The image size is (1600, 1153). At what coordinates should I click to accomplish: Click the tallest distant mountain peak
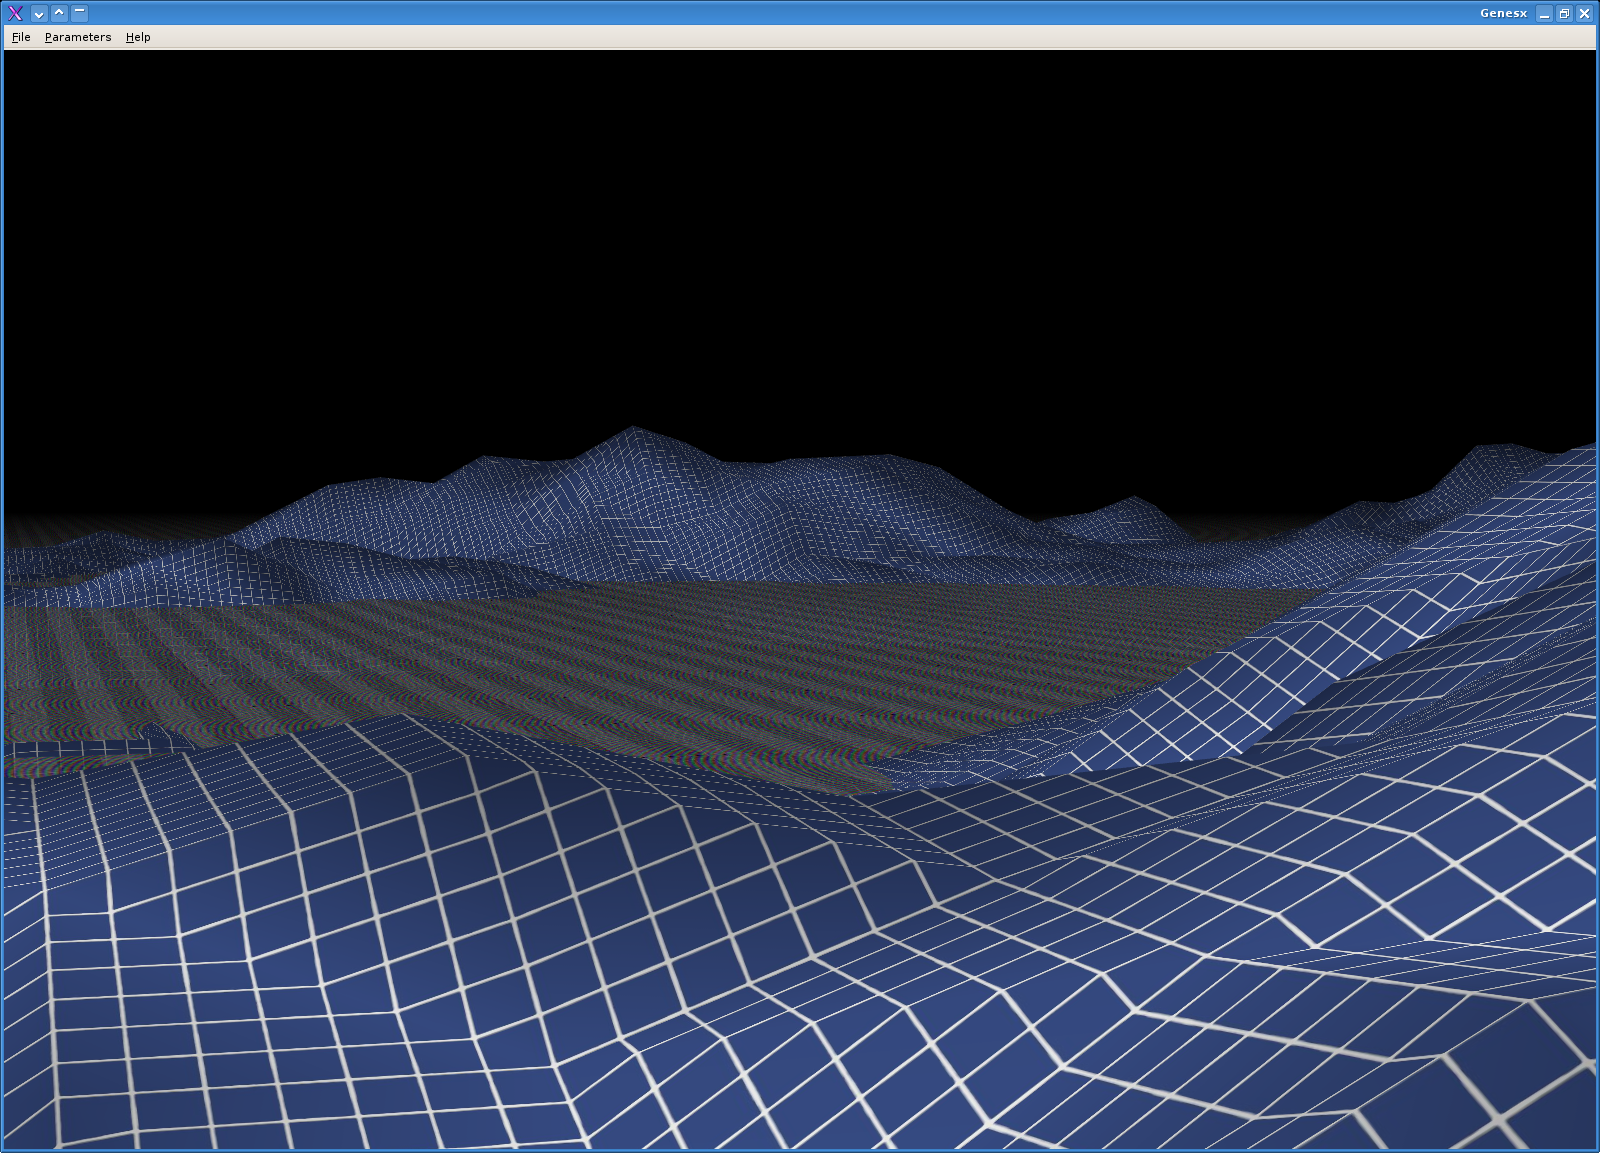[x=632, y=440]
